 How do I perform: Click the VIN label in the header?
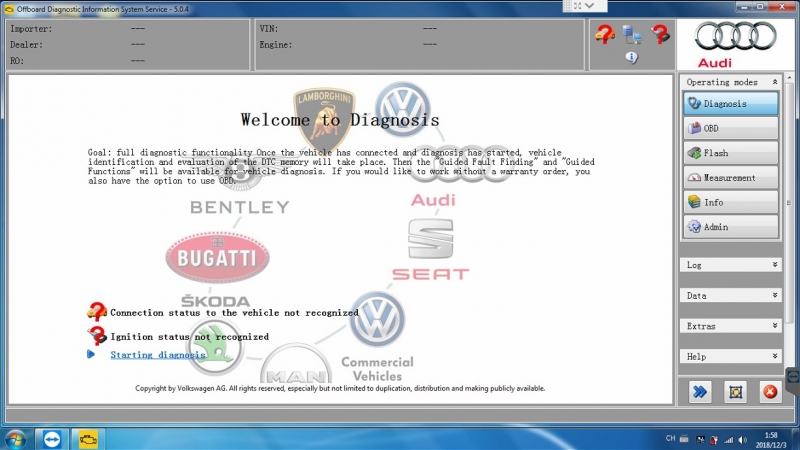pyautogui.click(x=269, y=29)
